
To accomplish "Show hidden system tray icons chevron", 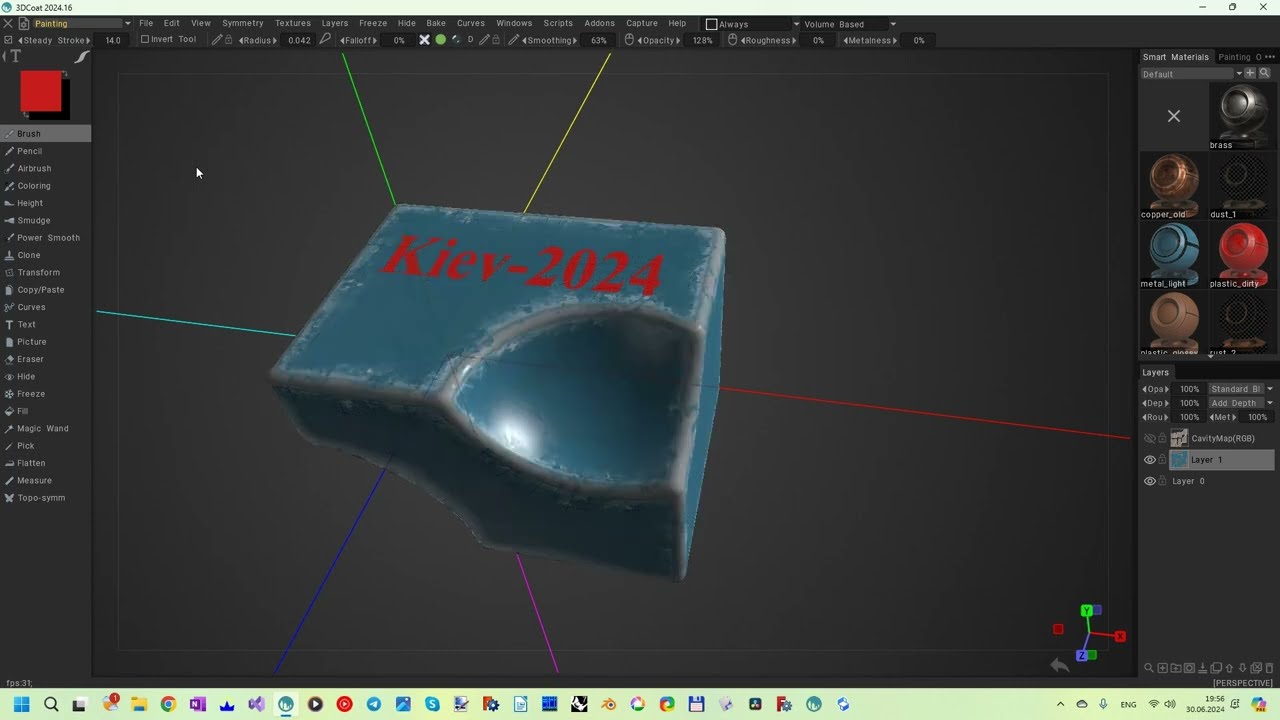I will [1060, 704].
